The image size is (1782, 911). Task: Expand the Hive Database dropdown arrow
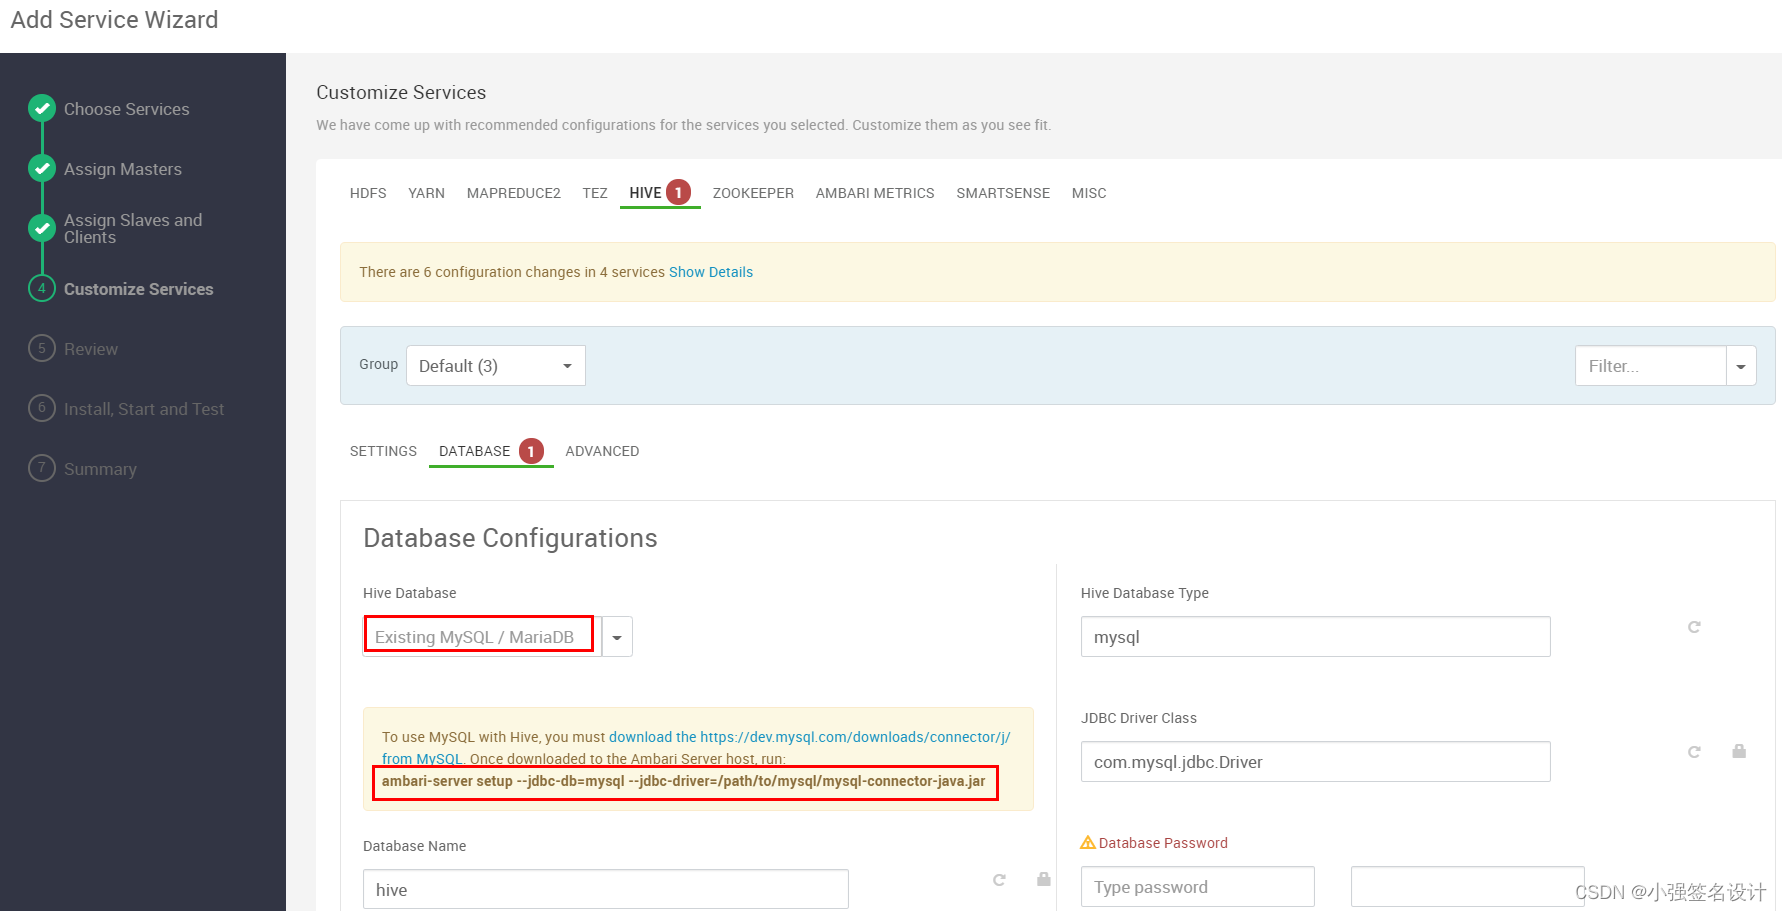point(617,637)
